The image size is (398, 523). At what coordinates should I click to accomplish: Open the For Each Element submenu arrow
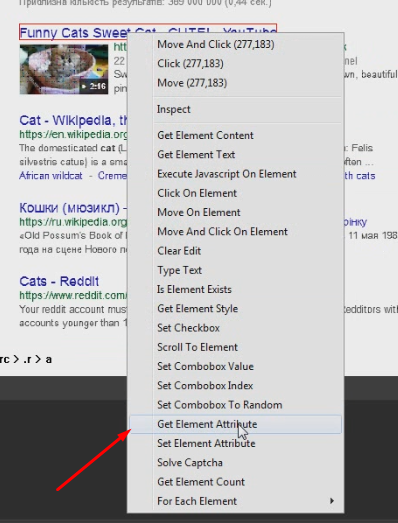pos(332,501)
